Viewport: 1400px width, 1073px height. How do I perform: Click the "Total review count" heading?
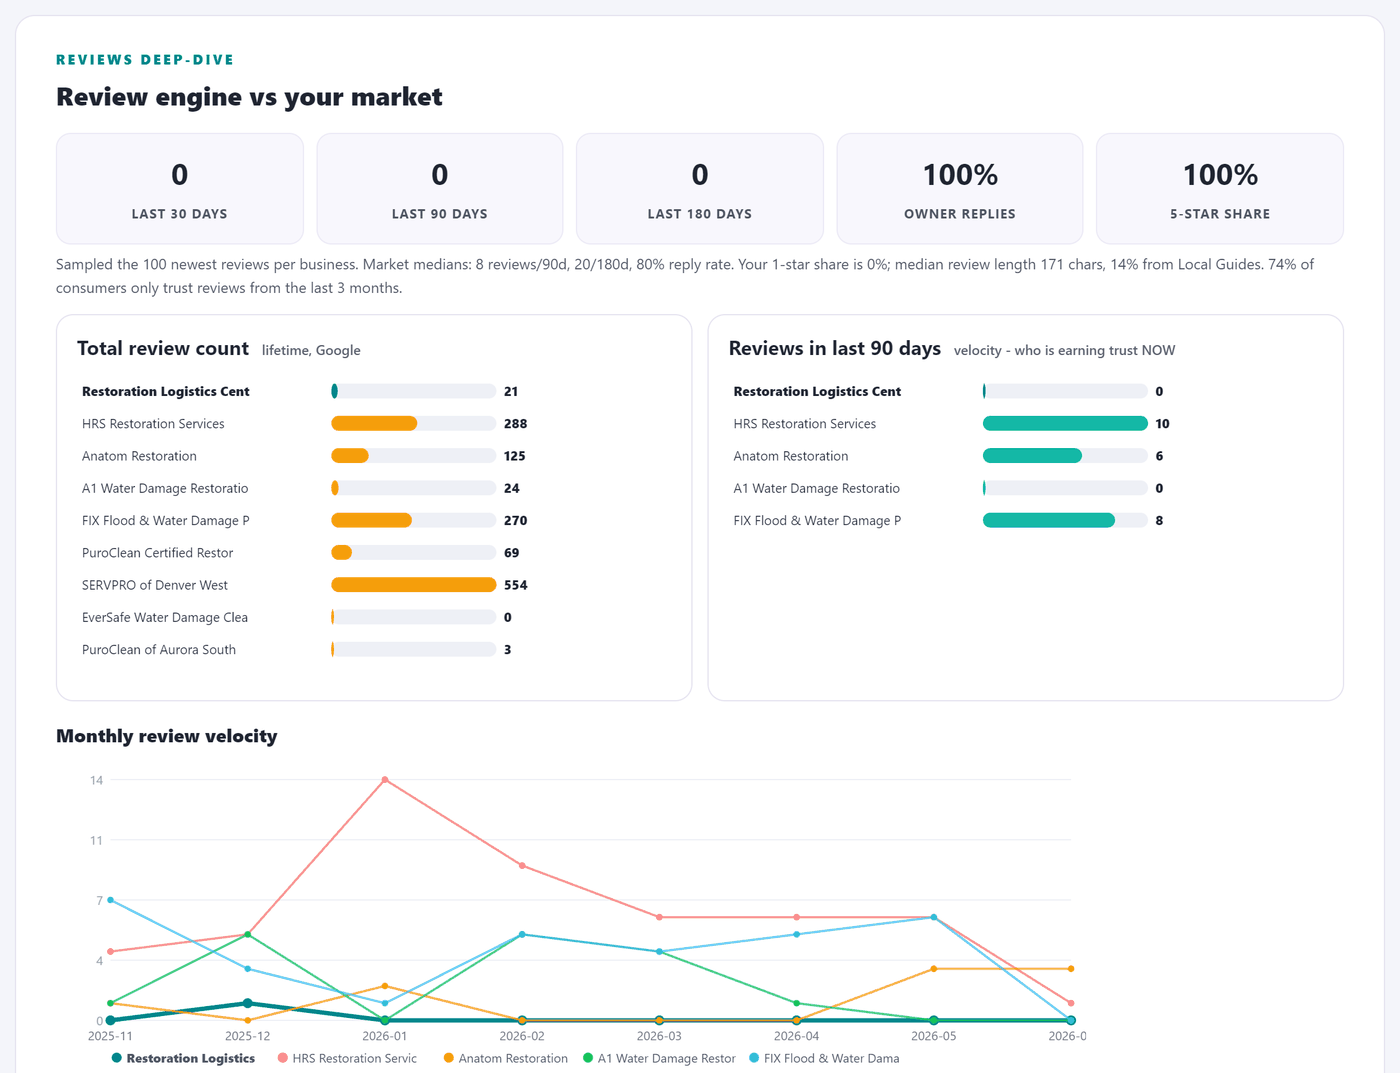[163, 349]
